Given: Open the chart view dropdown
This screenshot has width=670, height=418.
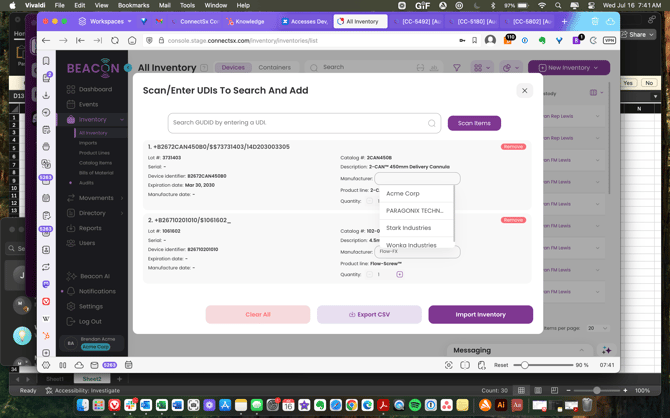Looking at the screenshot, I should pos(510,68).
